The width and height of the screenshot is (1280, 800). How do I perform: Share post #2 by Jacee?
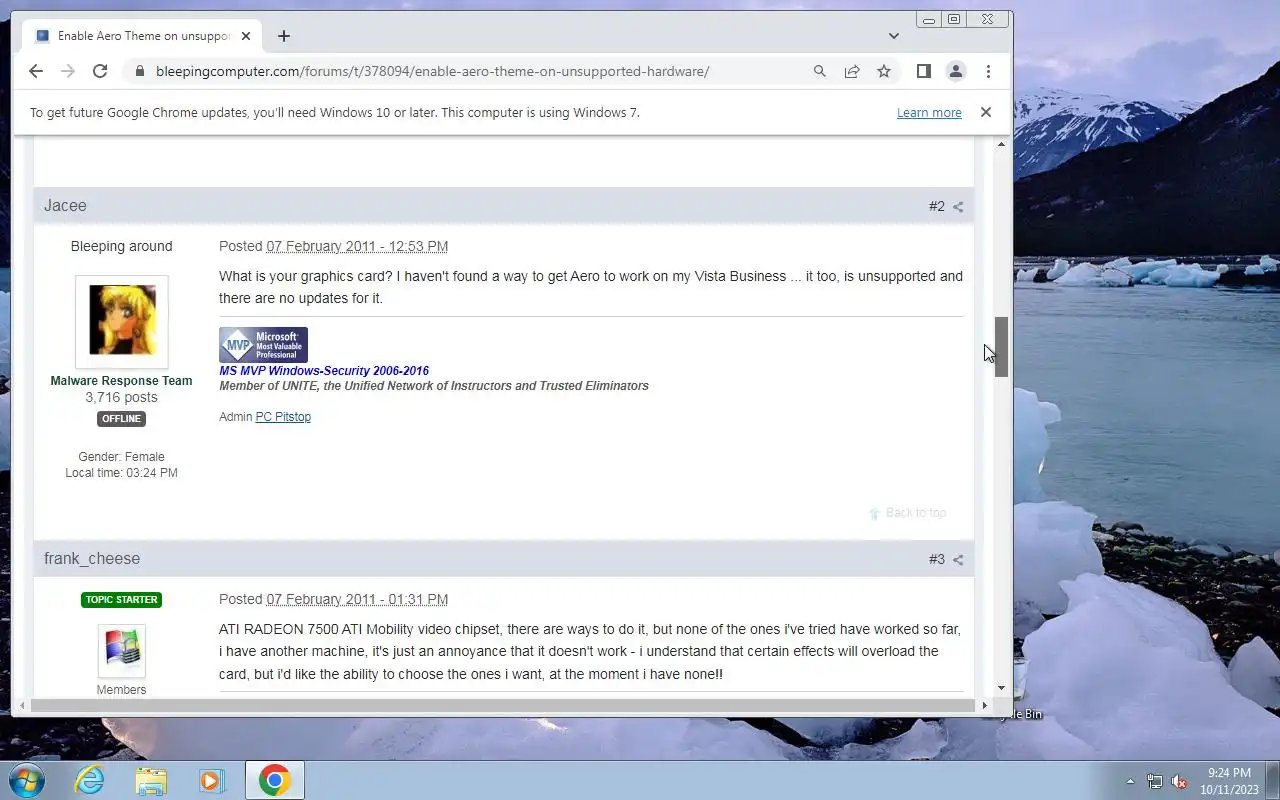coord(958,207)
